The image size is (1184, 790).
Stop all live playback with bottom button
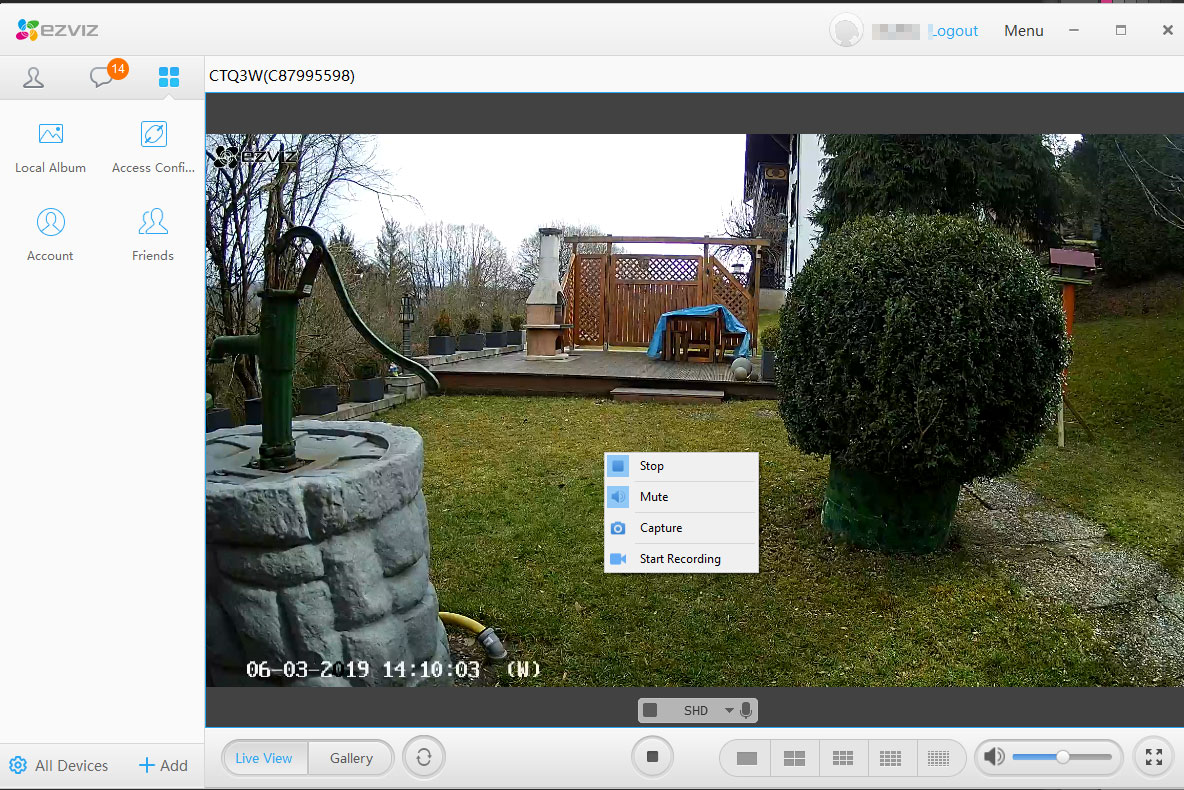[652, 757]
